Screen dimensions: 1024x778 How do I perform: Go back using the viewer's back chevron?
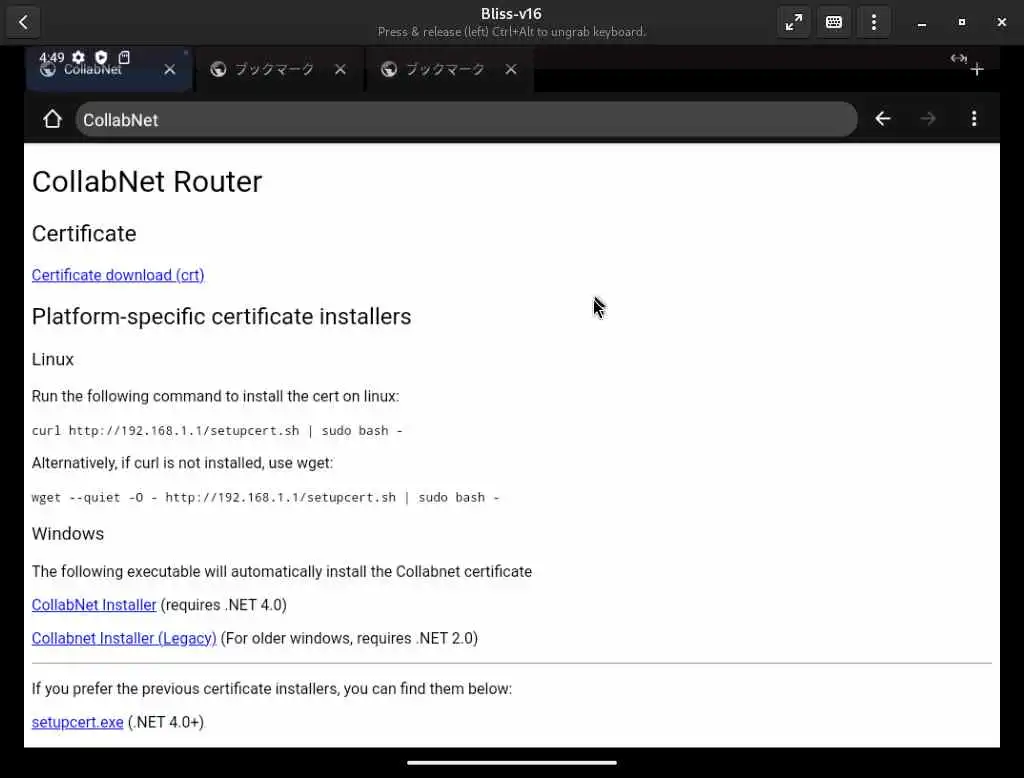24,22
